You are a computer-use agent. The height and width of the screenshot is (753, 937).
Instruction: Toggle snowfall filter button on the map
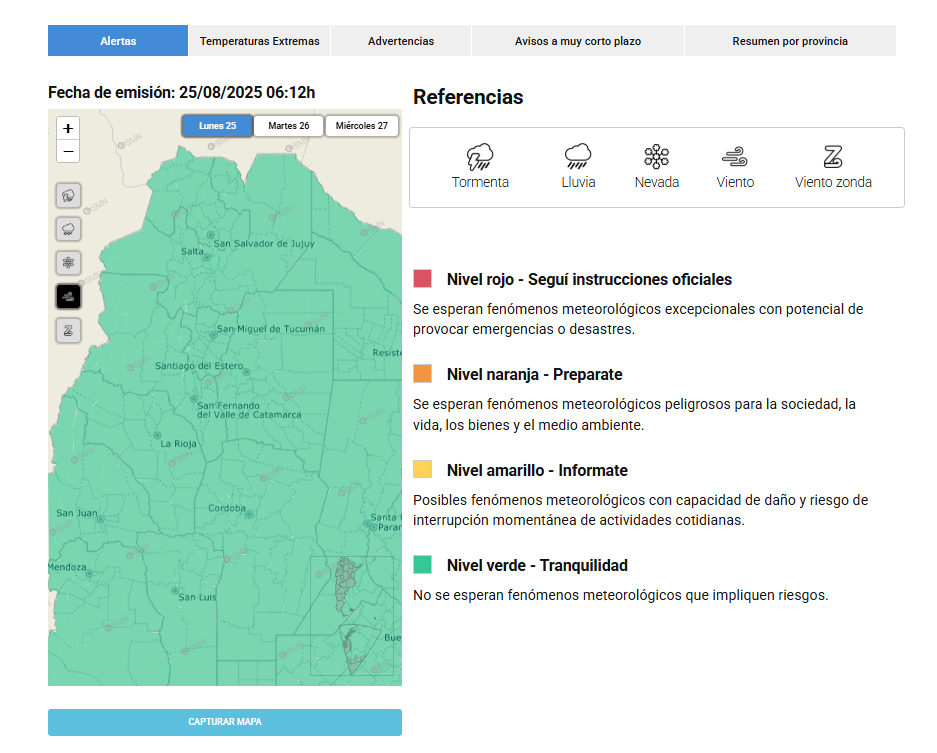tap(69, 263)
